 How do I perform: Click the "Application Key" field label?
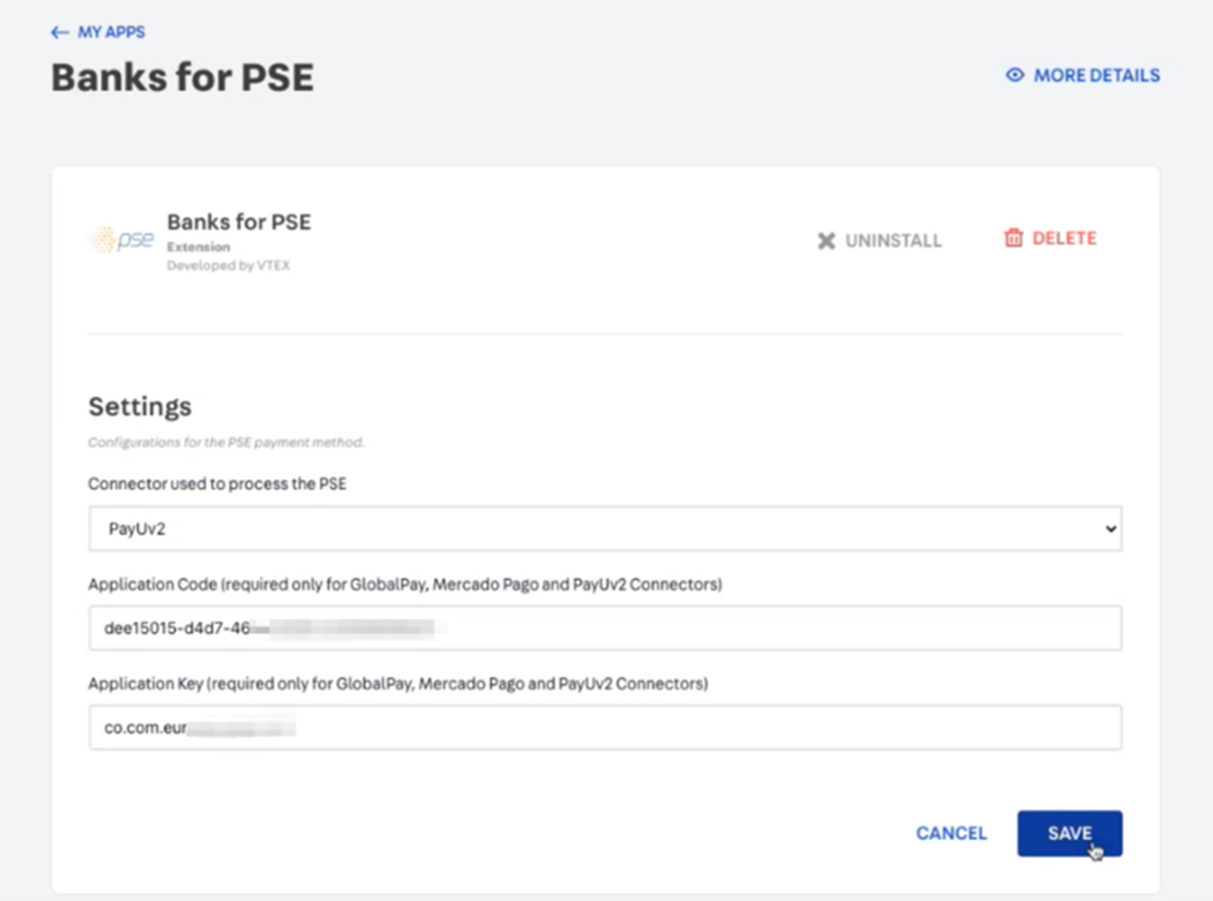coord(398,684)
